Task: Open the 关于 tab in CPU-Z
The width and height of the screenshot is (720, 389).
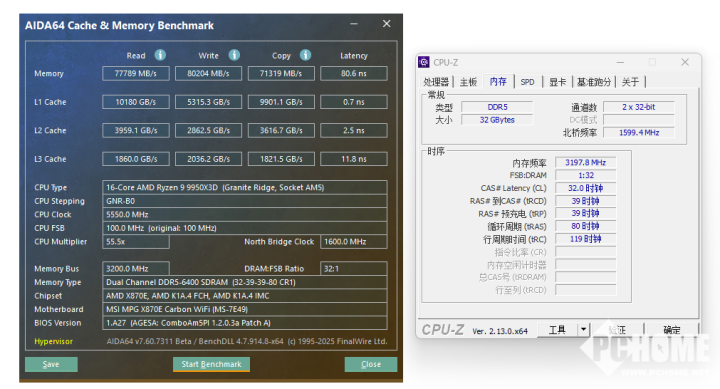Action: click(630, 82)
